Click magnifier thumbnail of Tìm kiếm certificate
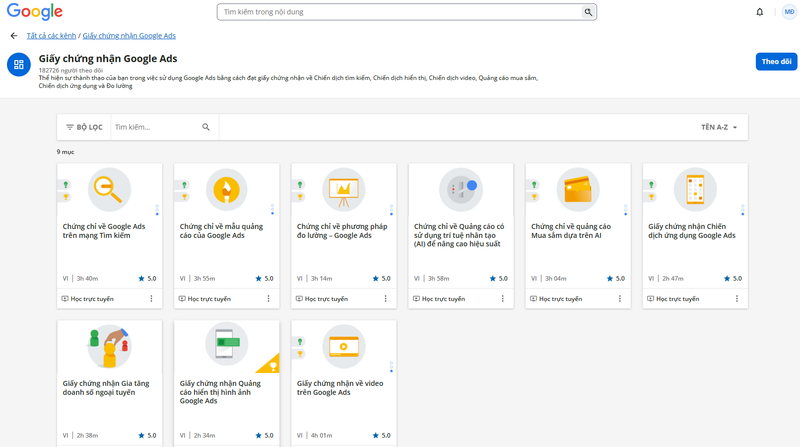 pyautogui.click(x=109, y=189)
